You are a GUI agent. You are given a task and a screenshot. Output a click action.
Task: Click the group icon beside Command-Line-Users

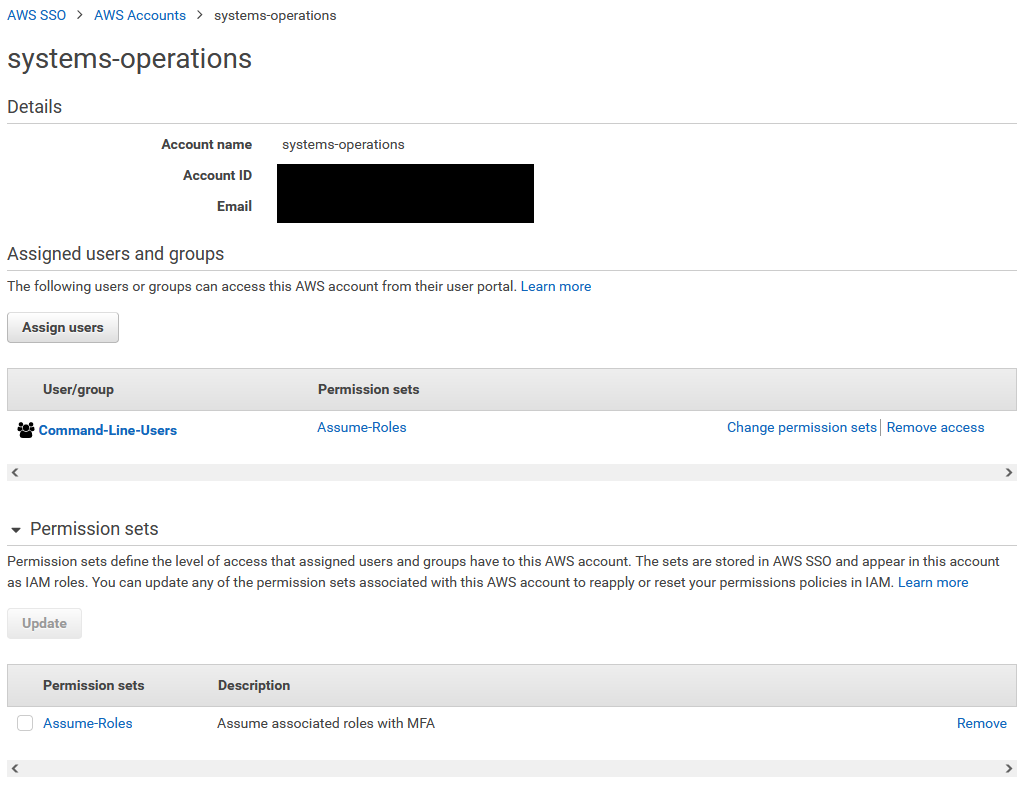[x=25, y=430]
